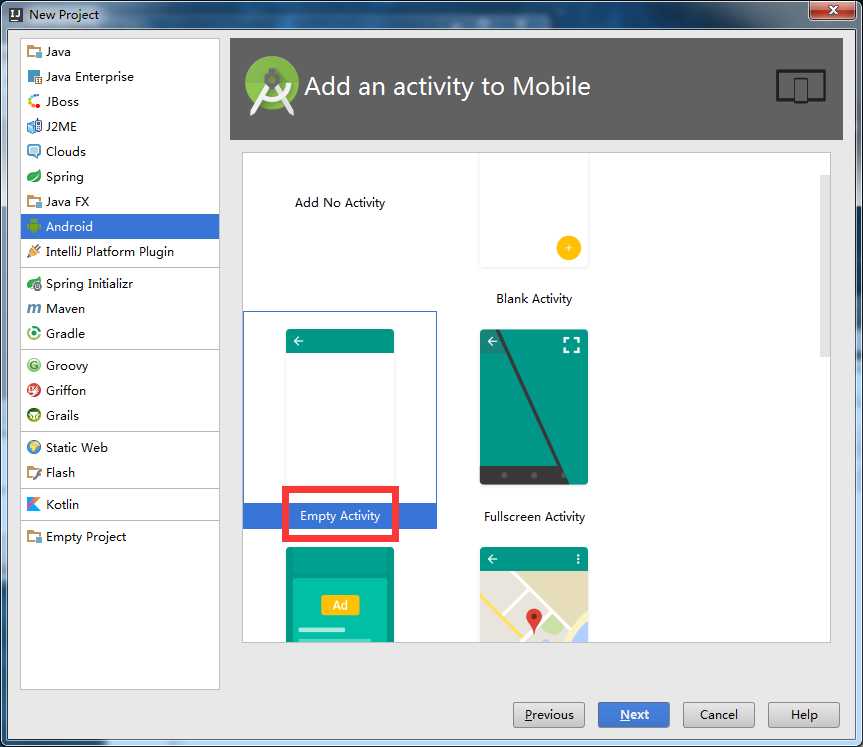This screenshot has width=863, height=747.
Task: Cancel the New Project wizard
Action: point(718,715)
